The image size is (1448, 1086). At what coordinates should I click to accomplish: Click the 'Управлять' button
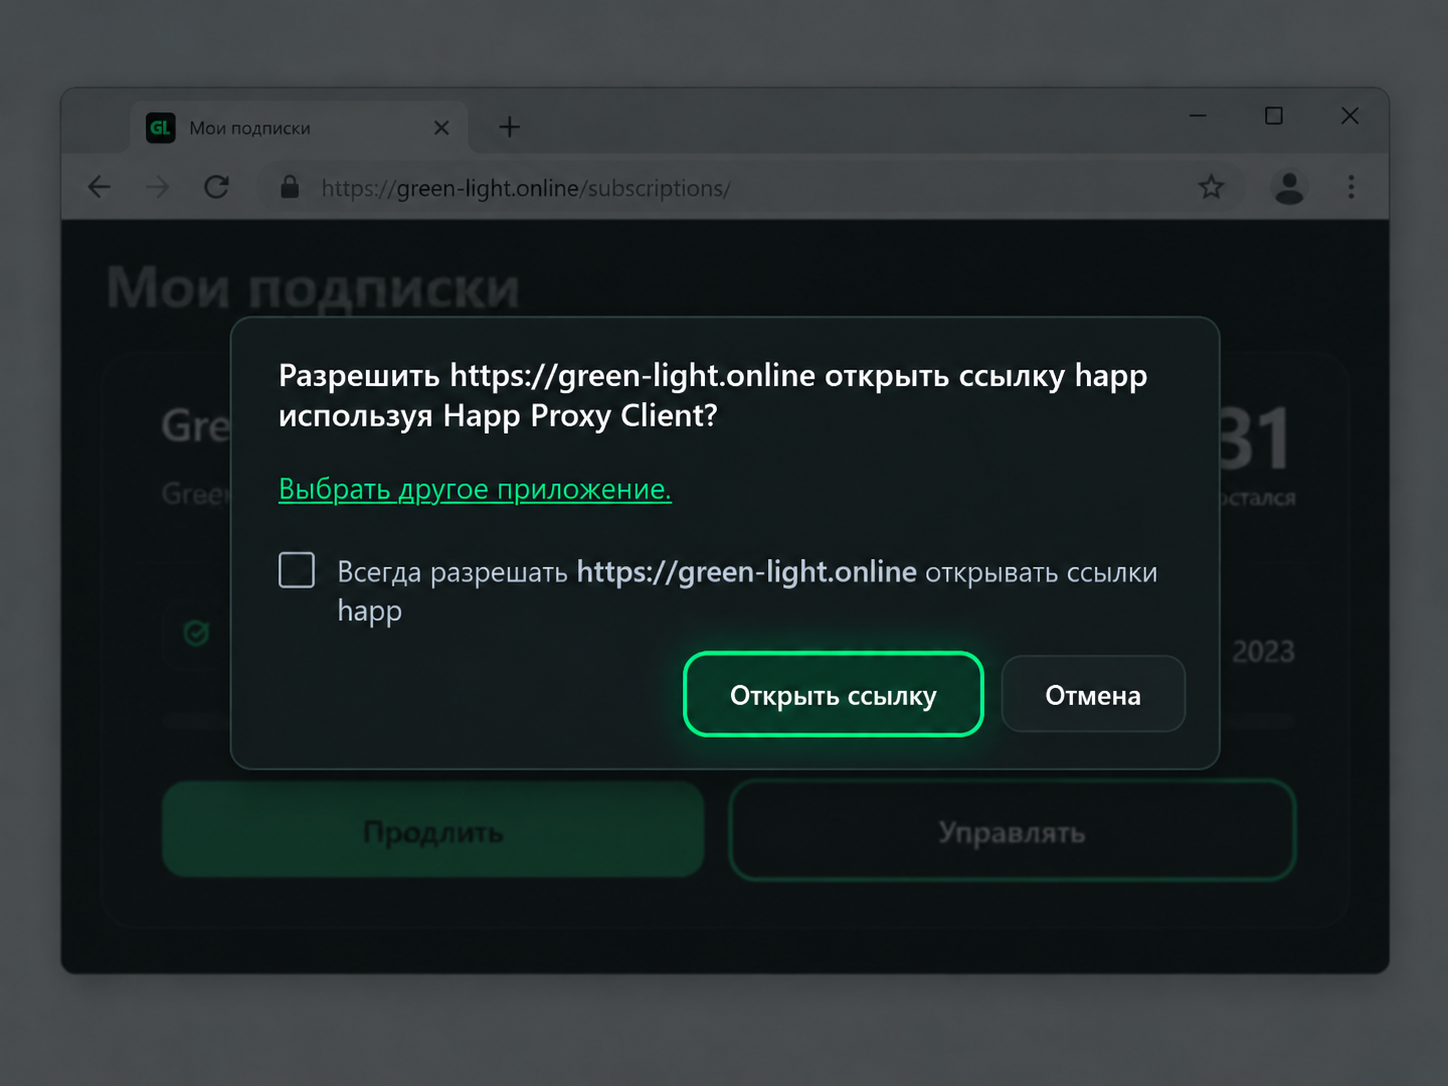1012,830
